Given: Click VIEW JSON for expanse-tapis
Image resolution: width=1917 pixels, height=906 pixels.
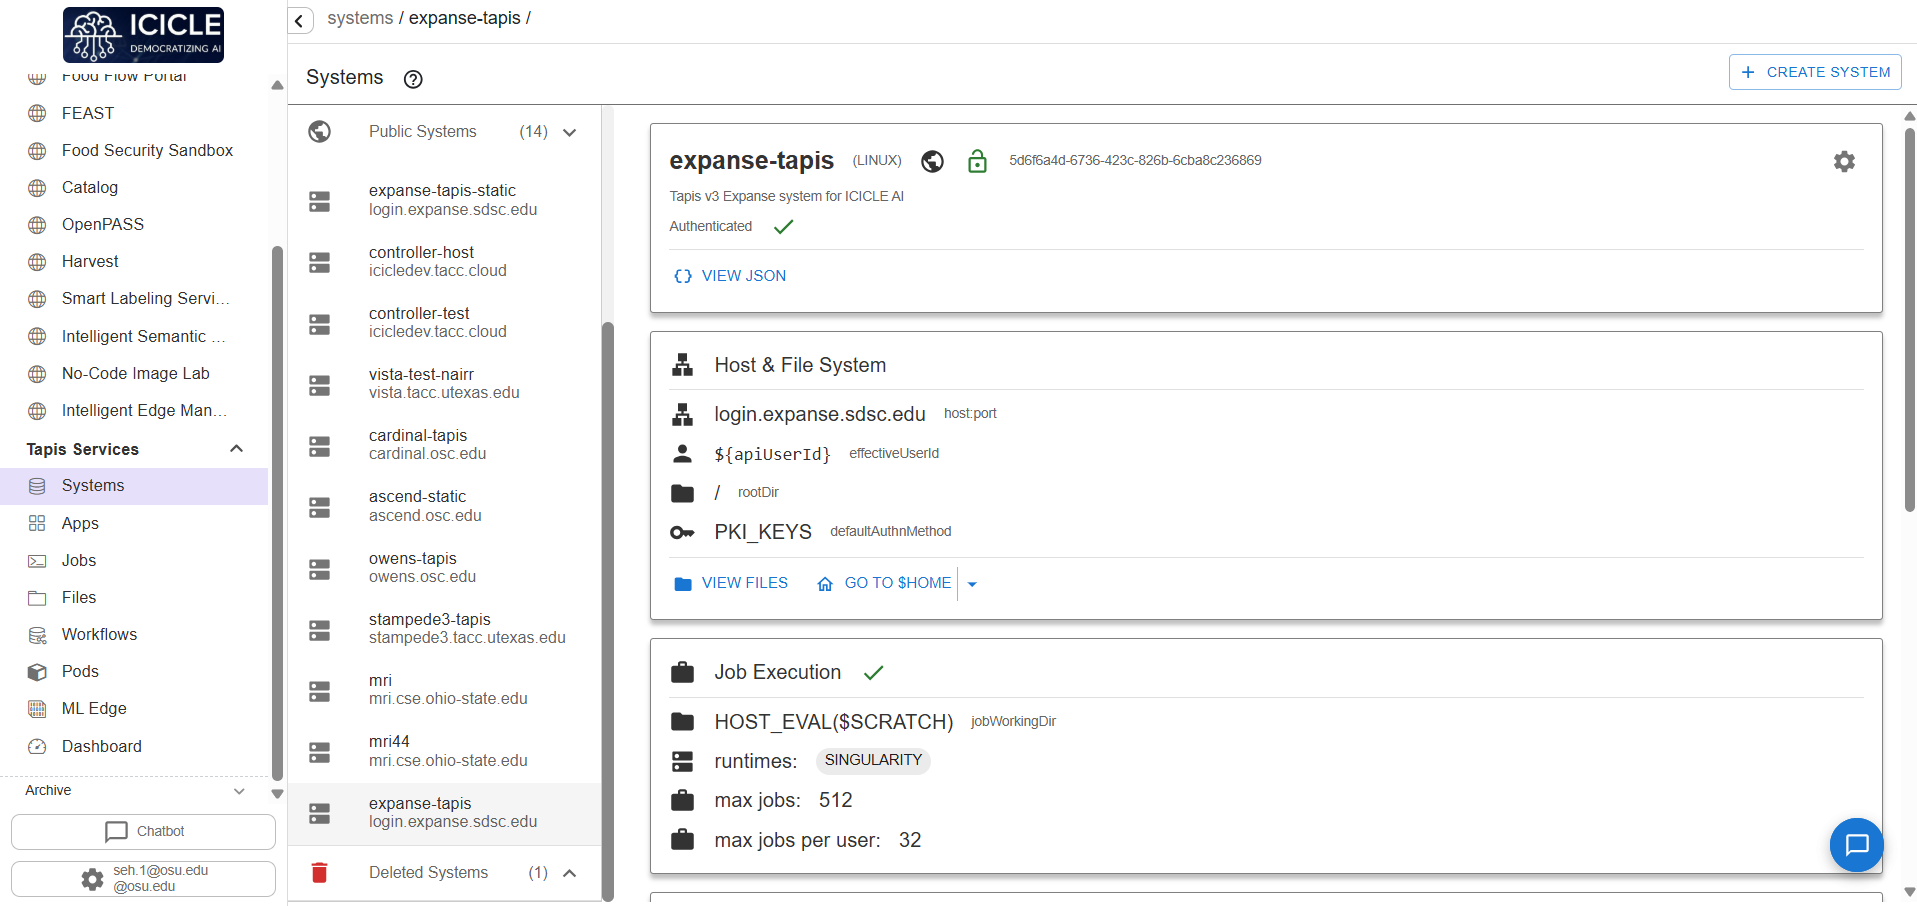Looking at the screenshot, I should click(x=730, y=276).
